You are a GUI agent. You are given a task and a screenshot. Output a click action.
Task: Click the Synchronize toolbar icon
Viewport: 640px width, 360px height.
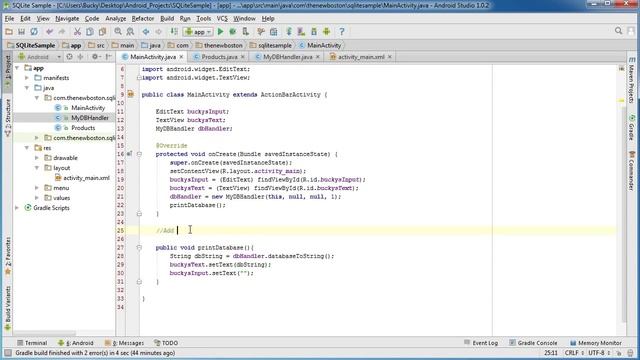[x=34, y=32]
